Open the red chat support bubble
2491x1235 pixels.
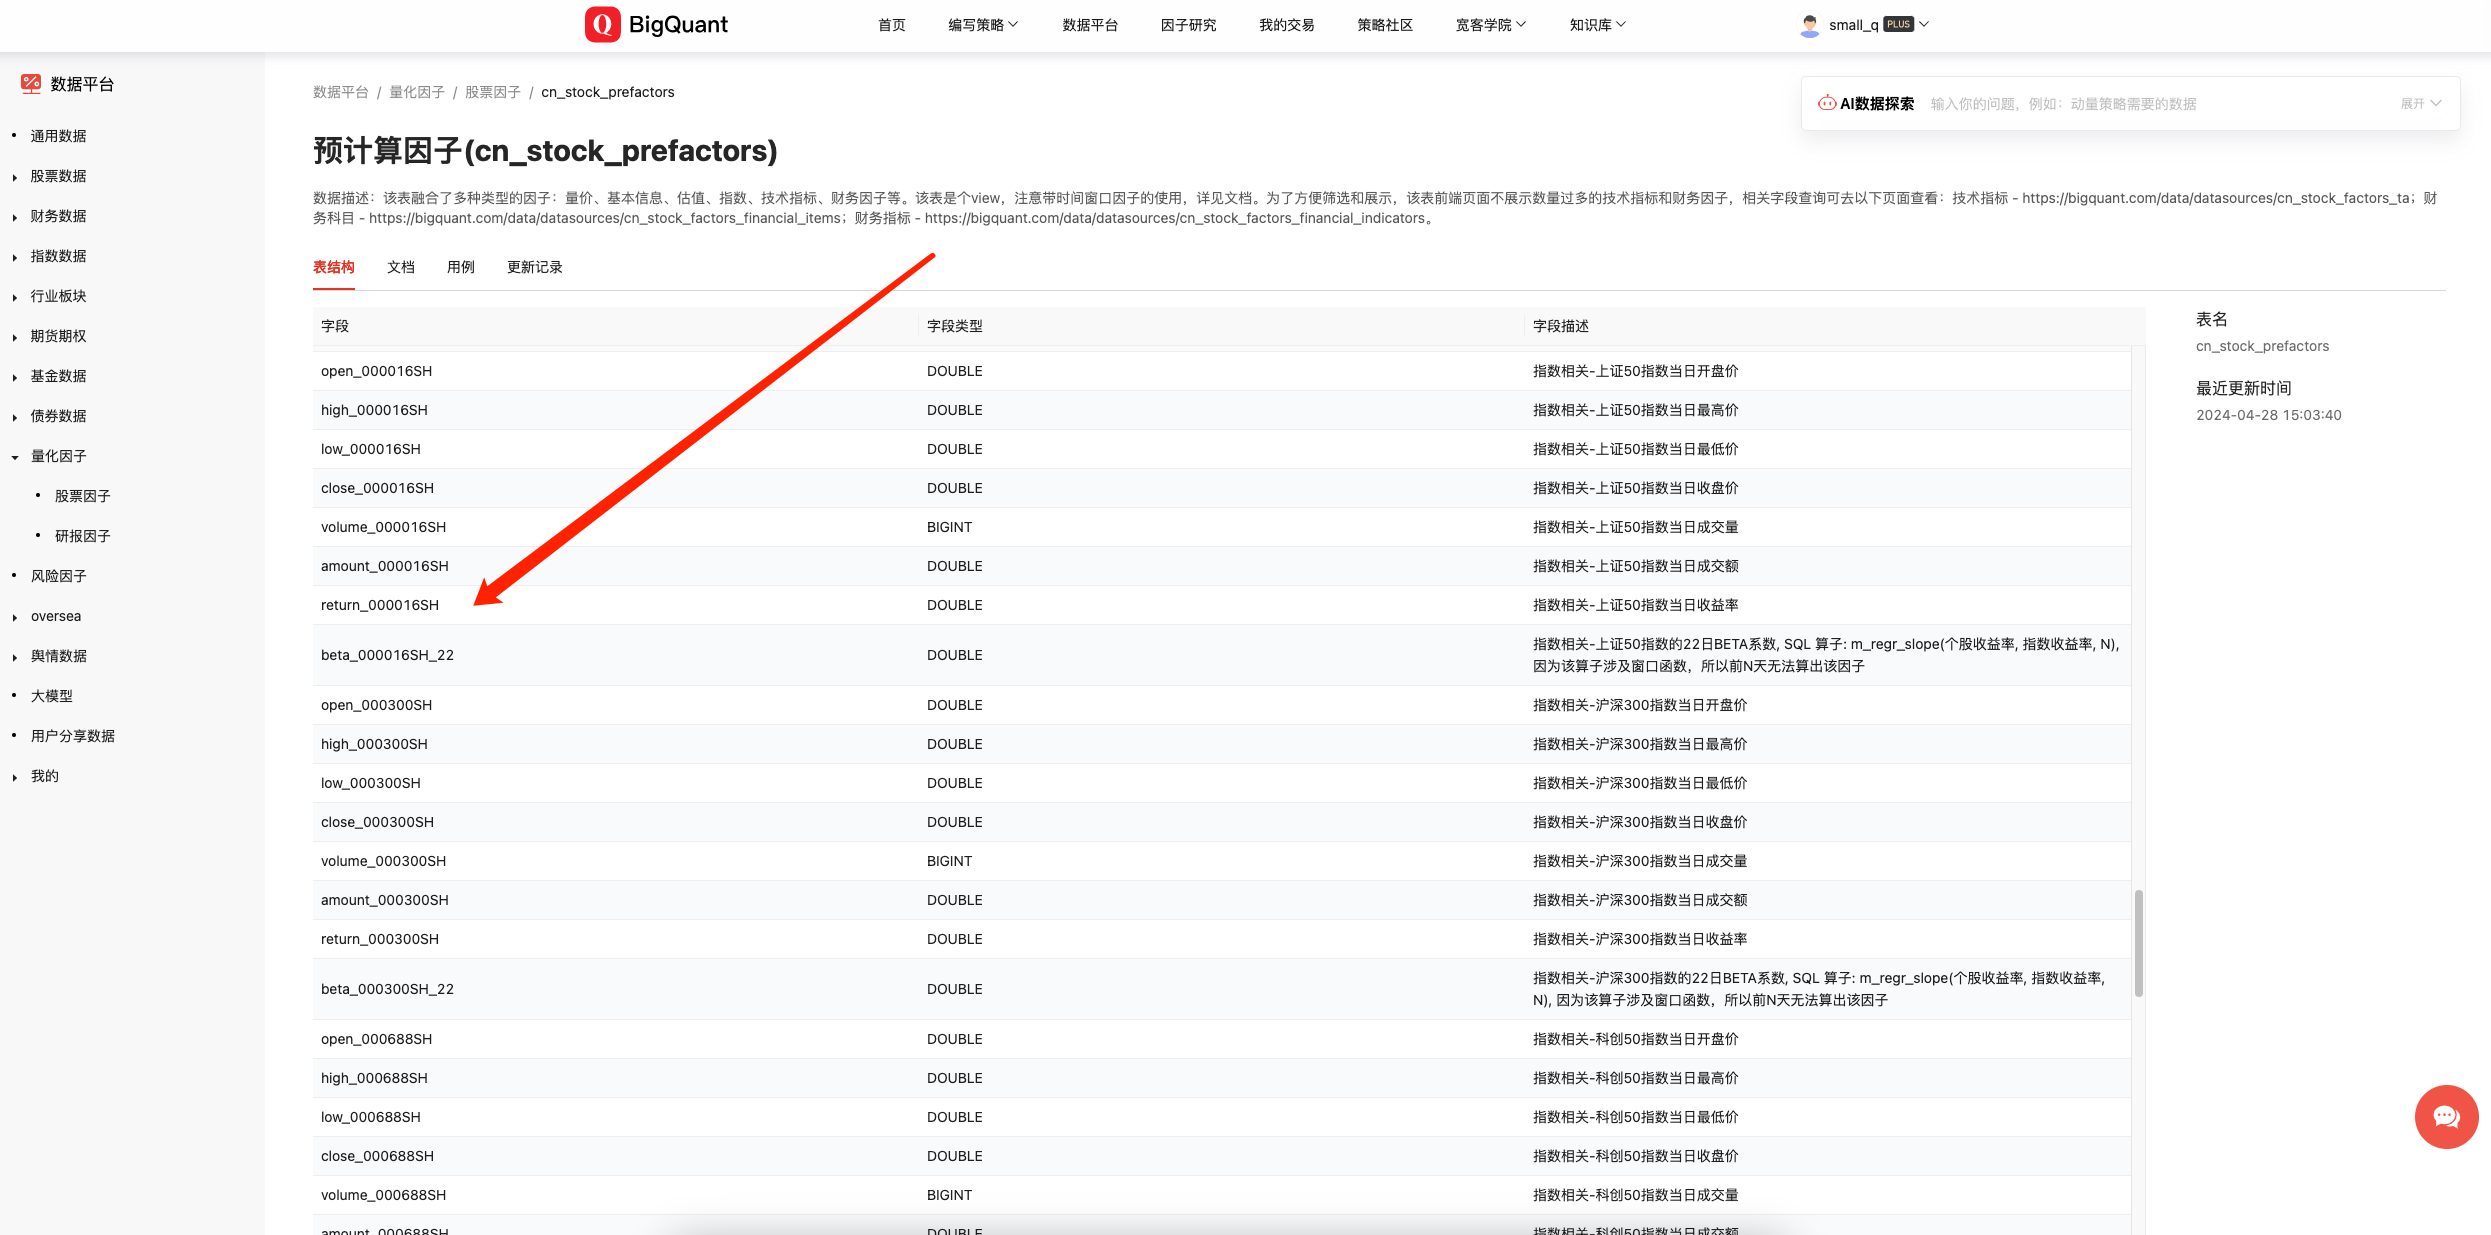(x=2445, y=1117)
